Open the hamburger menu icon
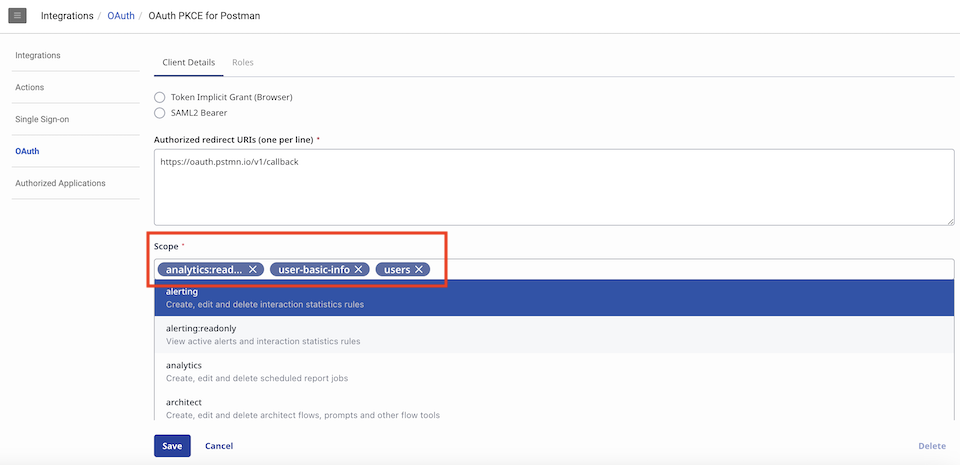Viewport: 960px width, 465px height. click(18, 16)
